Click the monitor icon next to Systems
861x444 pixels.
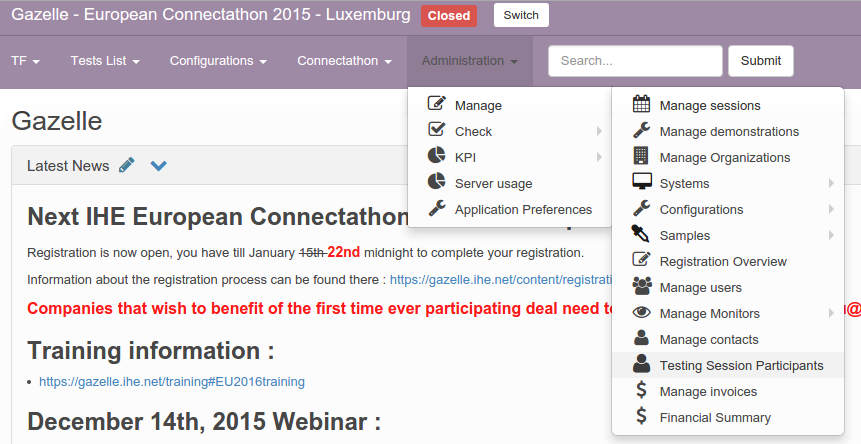click(642, 182)
